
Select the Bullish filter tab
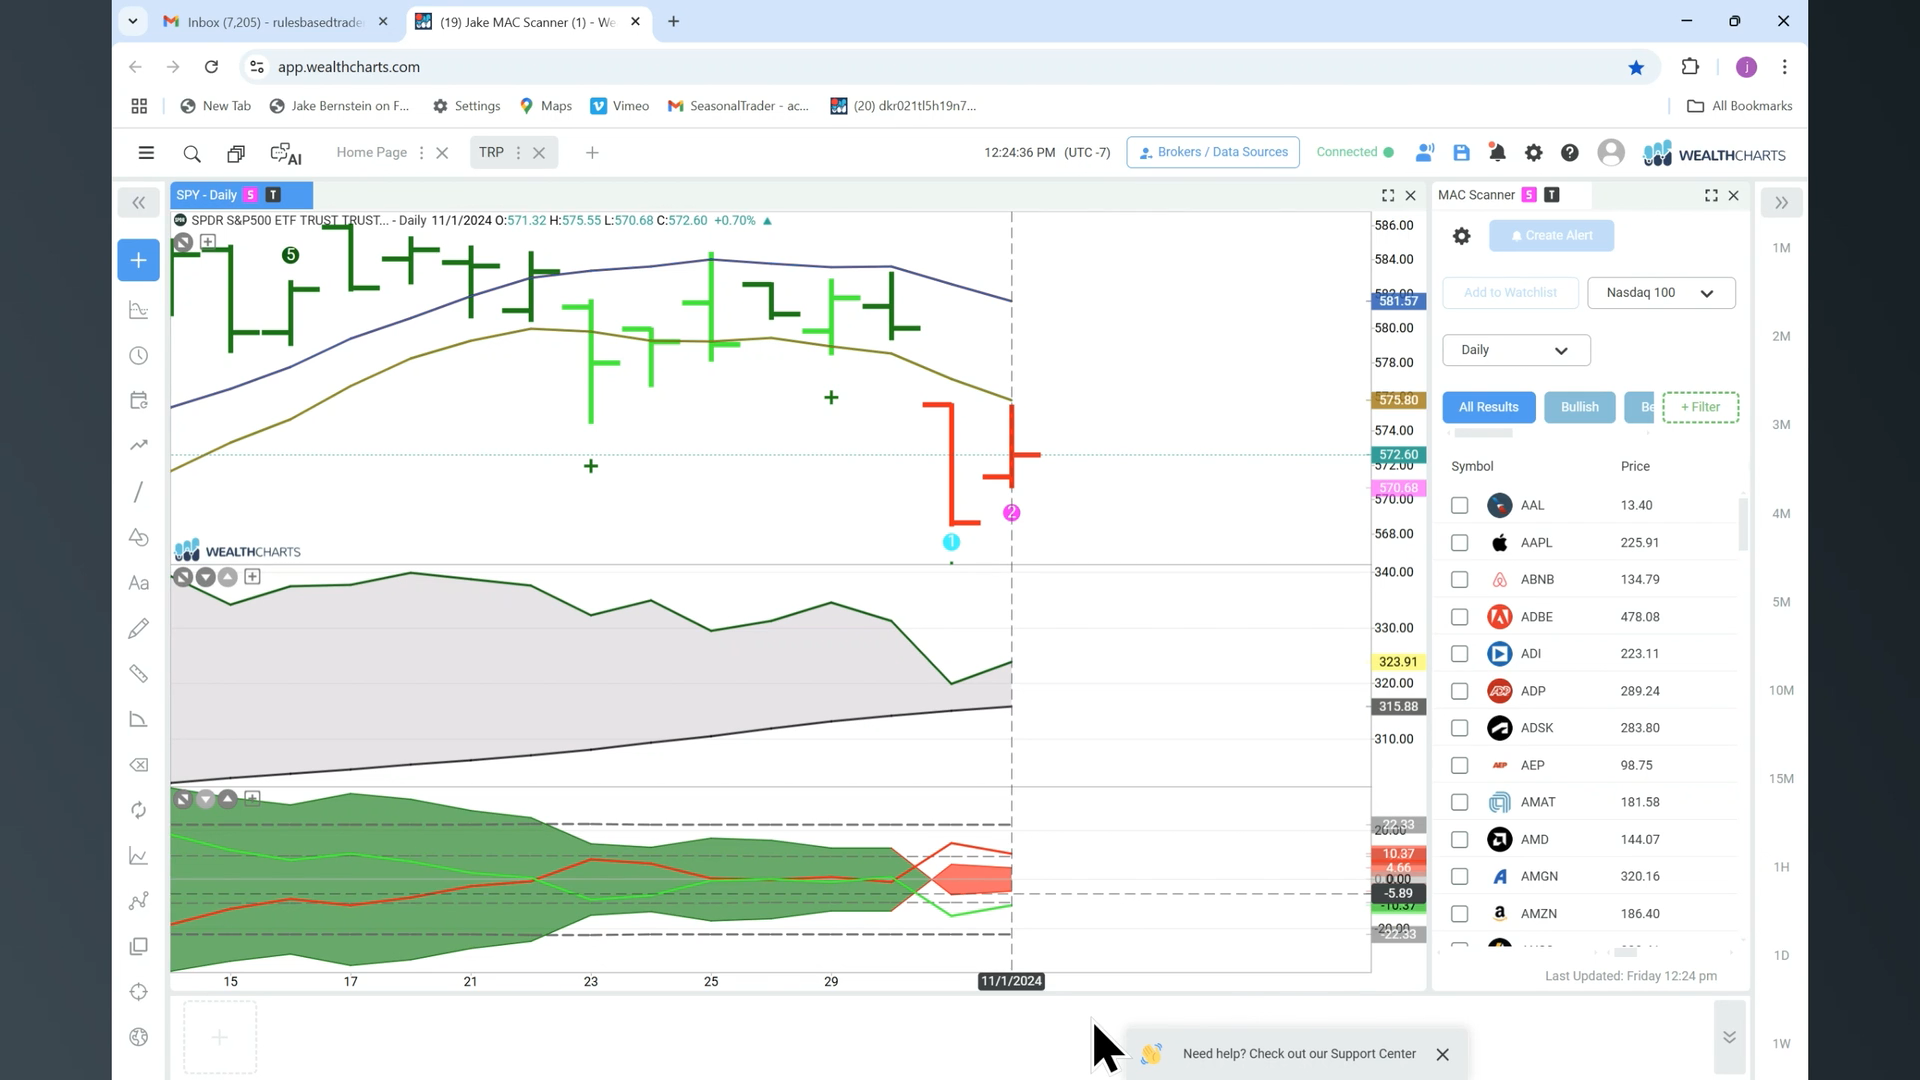point(1579,407)
